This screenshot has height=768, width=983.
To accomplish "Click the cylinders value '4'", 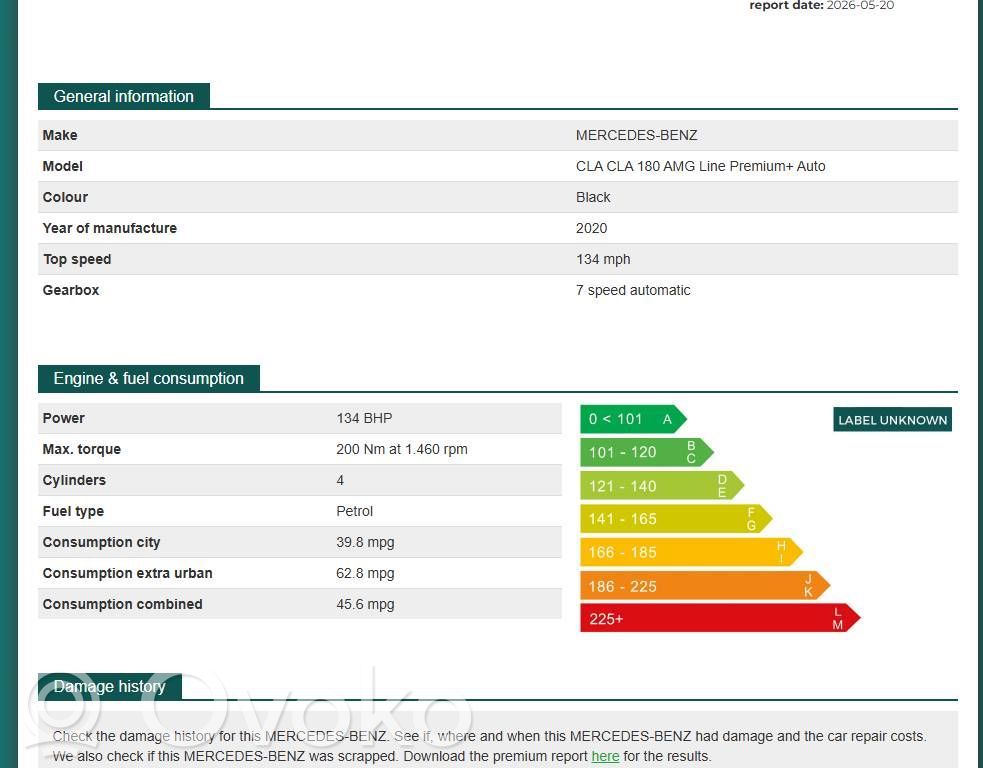I will pyautogui.click(x=340, y=480).
